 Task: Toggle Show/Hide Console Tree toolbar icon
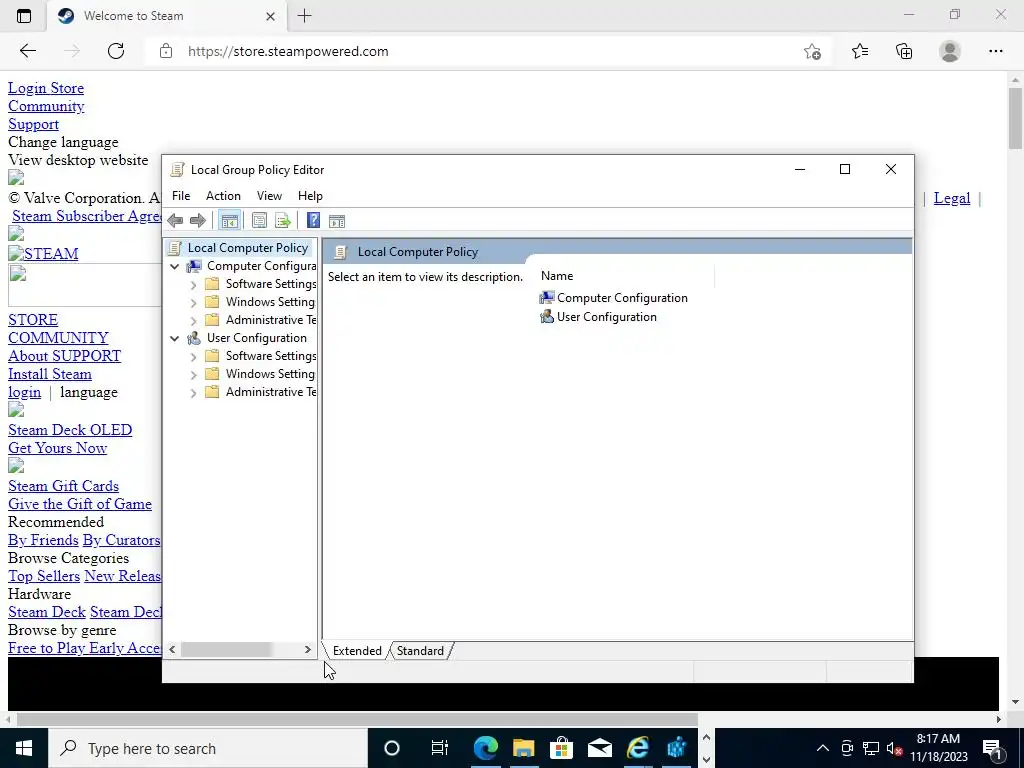coord(229,221)
